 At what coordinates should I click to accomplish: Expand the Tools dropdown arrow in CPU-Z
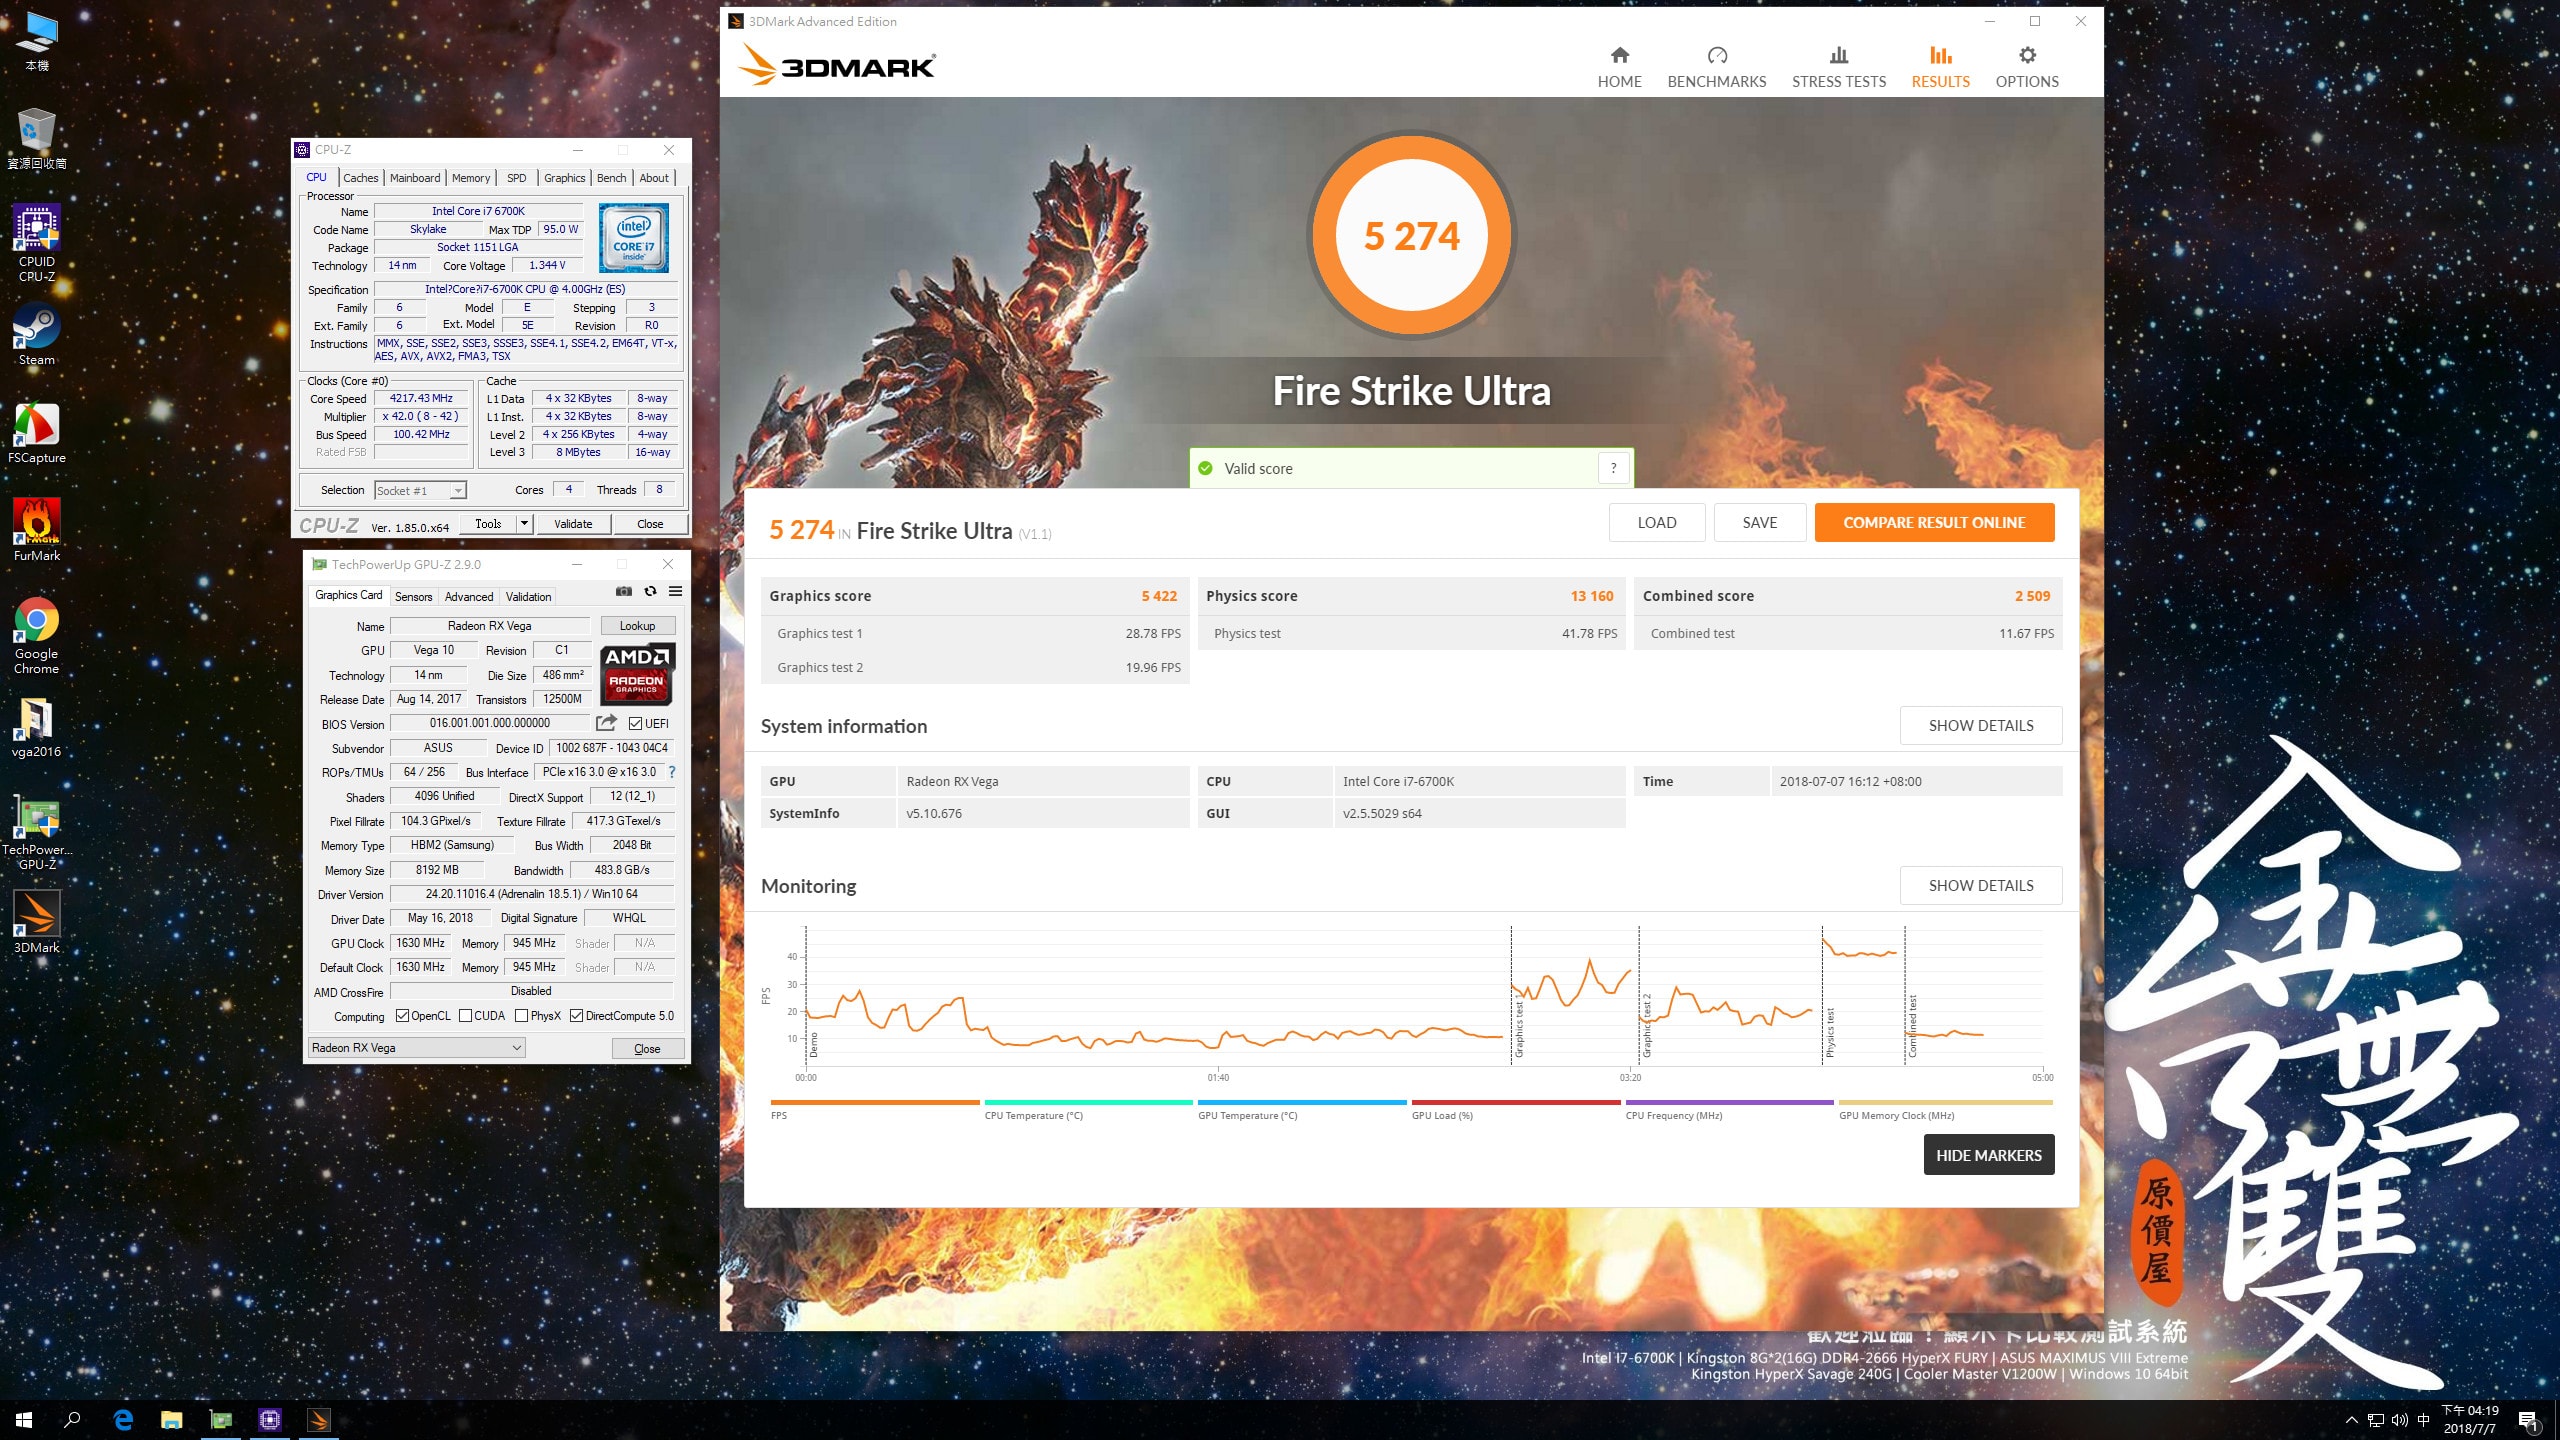coord(523,523)
